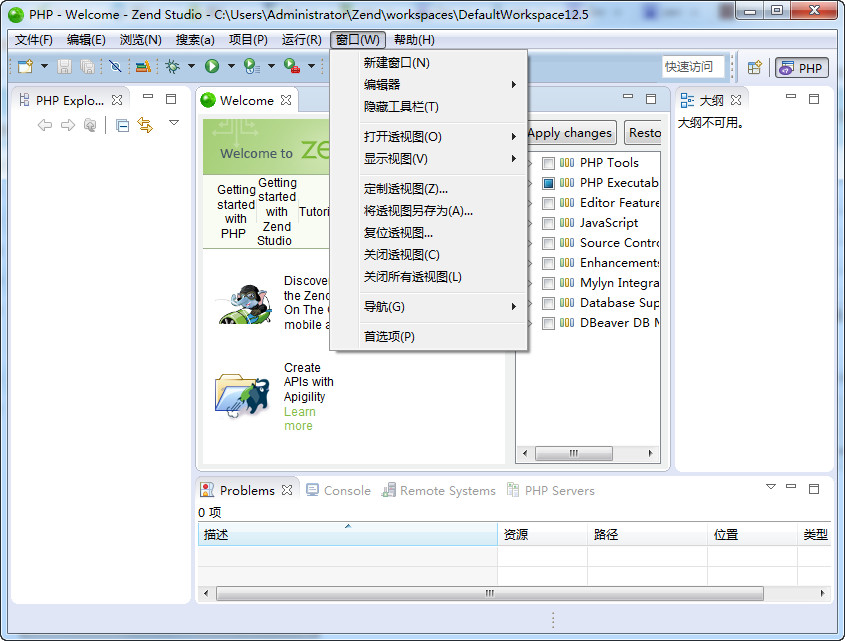Minimize the 大纲 outline panel
845x641 pixels.
[791, 97]
